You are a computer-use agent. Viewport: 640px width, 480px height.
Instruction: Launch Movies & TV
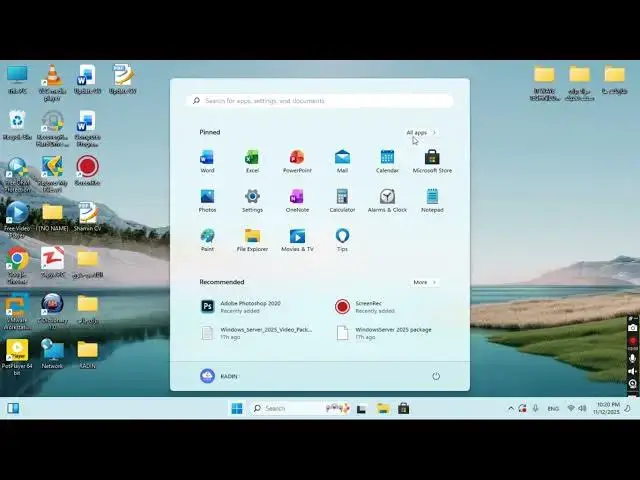tap(297, 240)
